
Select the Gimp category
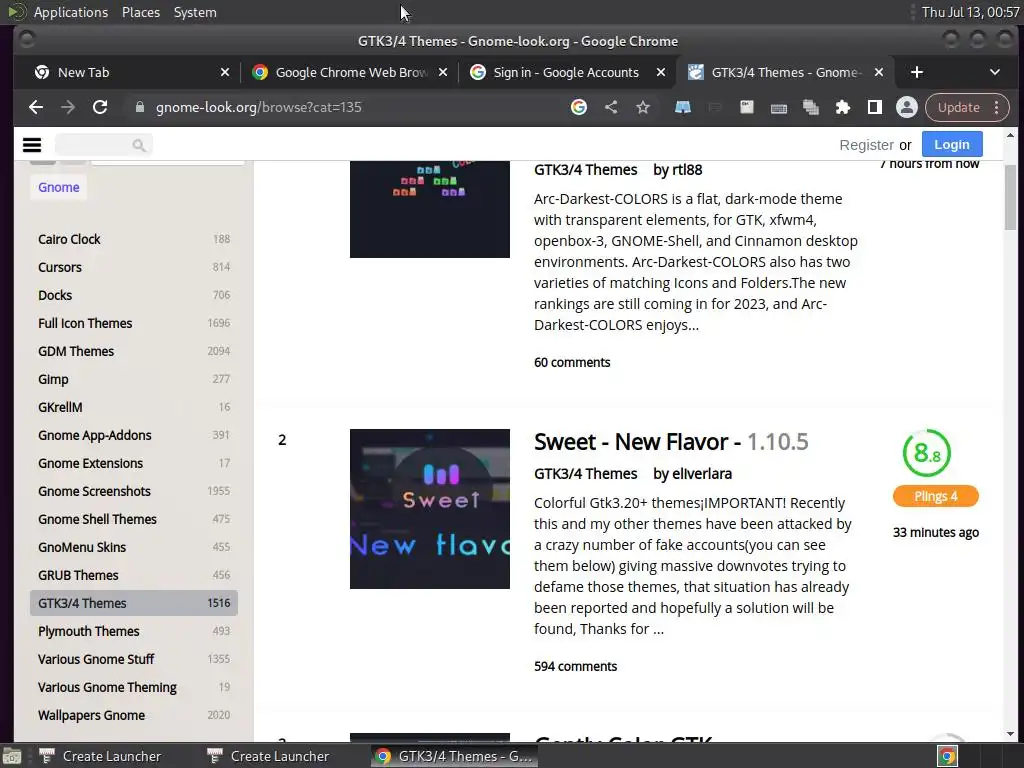(134, 379)
